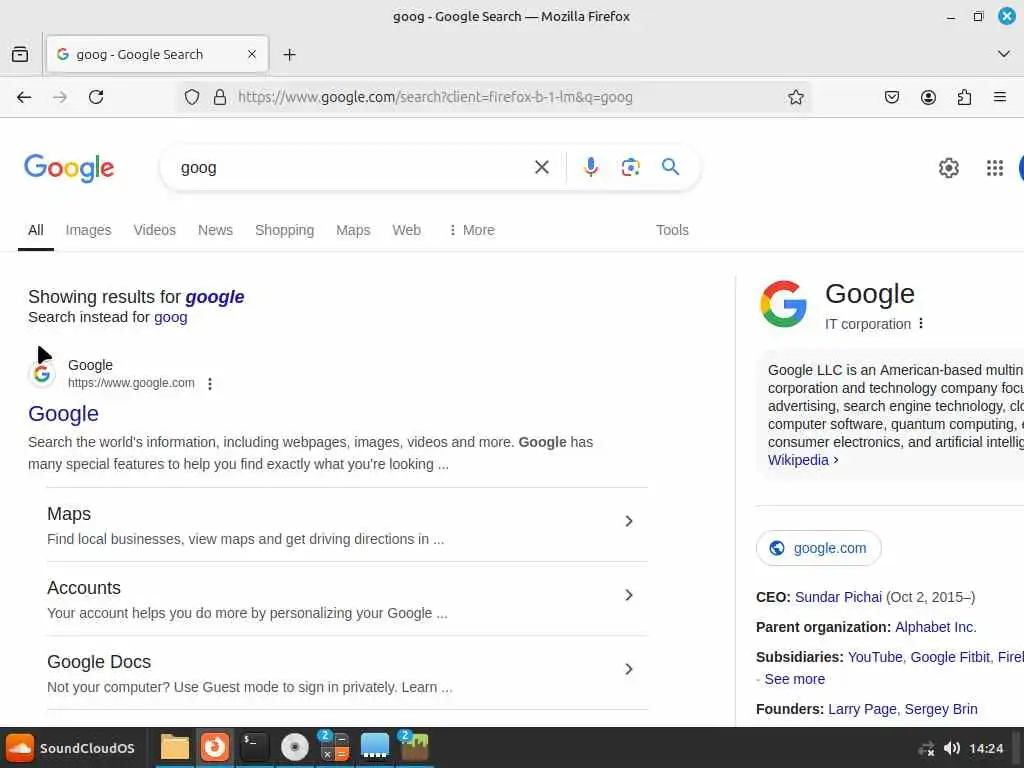Open disc media app in taskbar
This screenshot has height=768, width=1024.
295,748
